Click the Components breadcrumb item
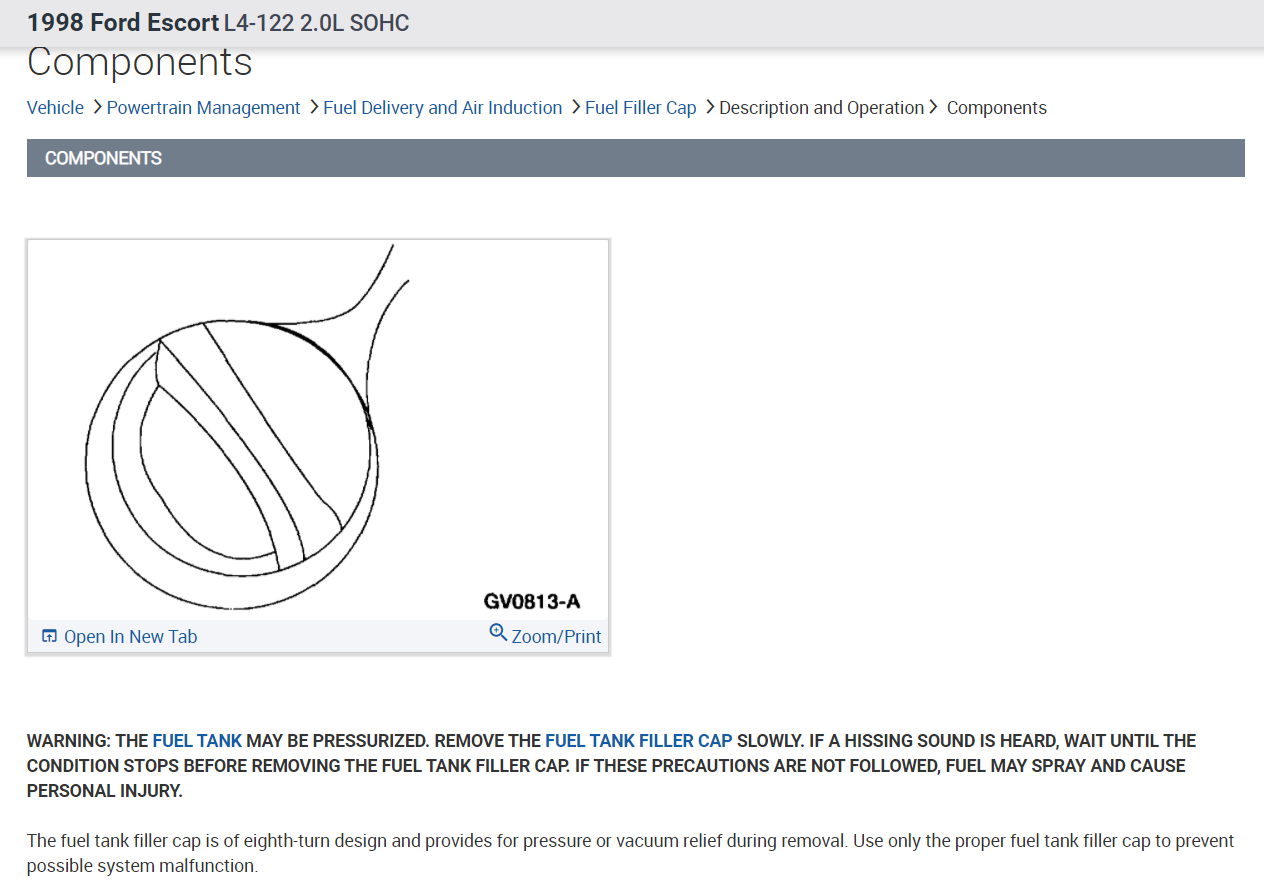 click(997, 108)
